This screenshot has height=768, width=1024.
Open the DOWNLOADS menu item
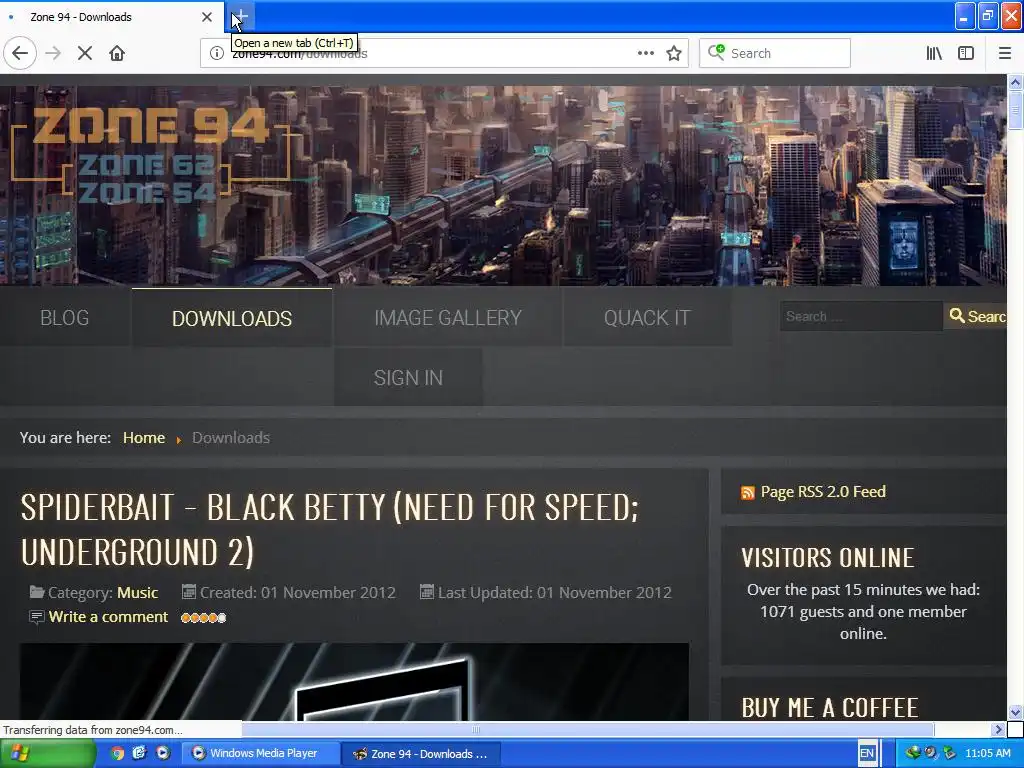(232, 318)
